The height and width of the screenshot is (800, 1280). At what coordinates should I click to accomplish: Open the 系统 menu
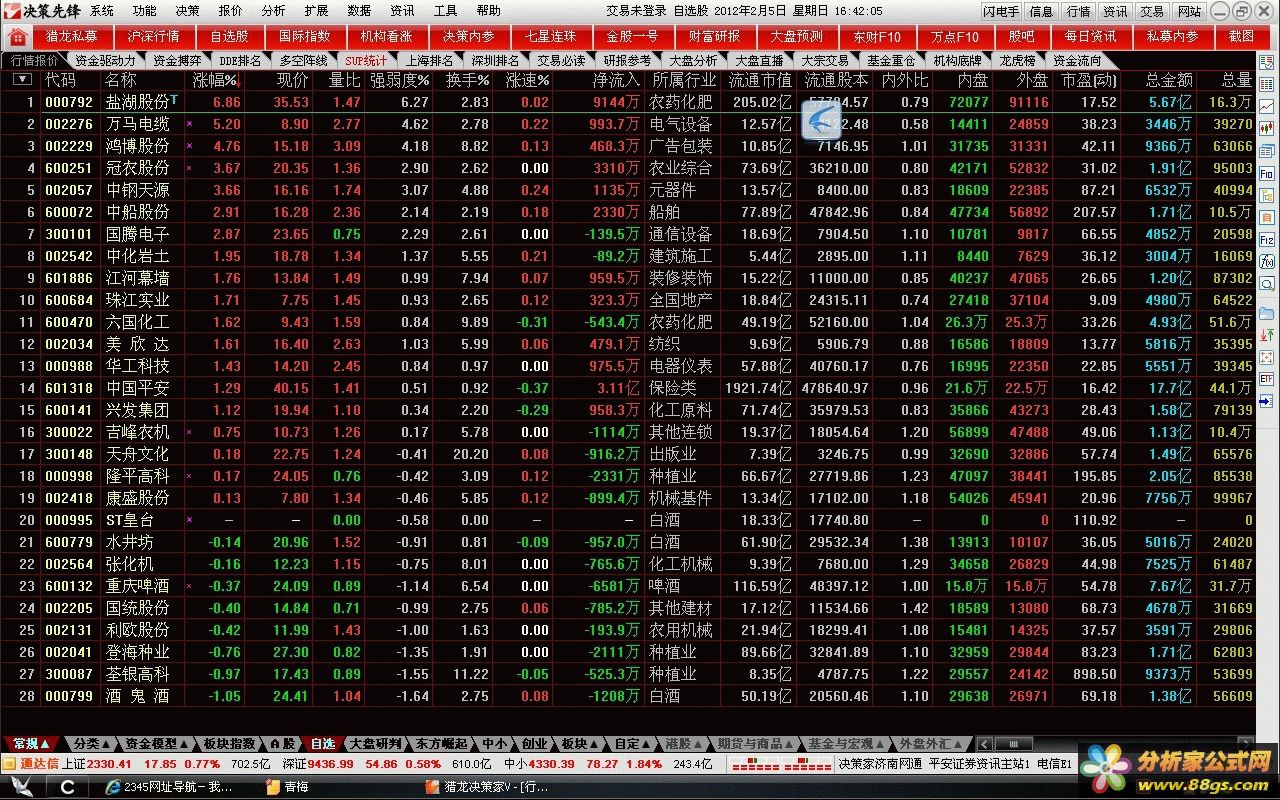coord(102,11)
